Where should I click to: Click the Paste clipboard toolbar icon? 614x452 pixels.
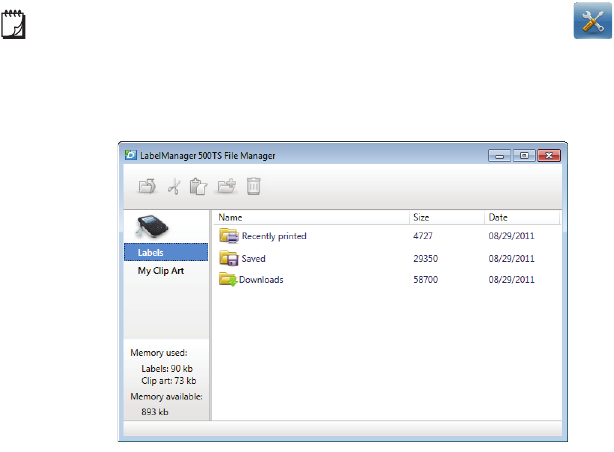pyautogui.click(x=198, y=186)
